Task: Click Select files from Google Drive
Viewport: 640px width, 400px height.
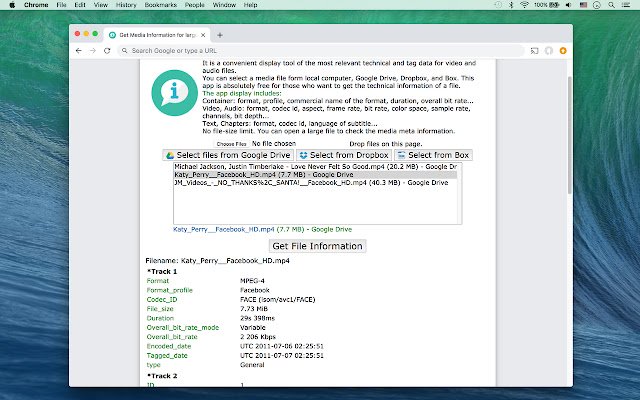Action: (x=228, y=155)
